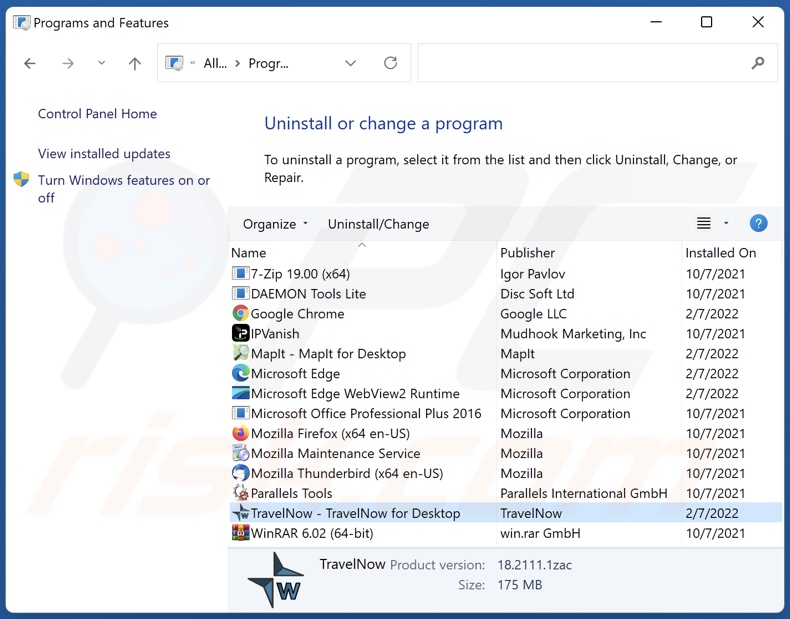Select the Mozilla Thunderbird icon
Image resolution: width=790 pixels, height=619 pixels.
point(240,473)
